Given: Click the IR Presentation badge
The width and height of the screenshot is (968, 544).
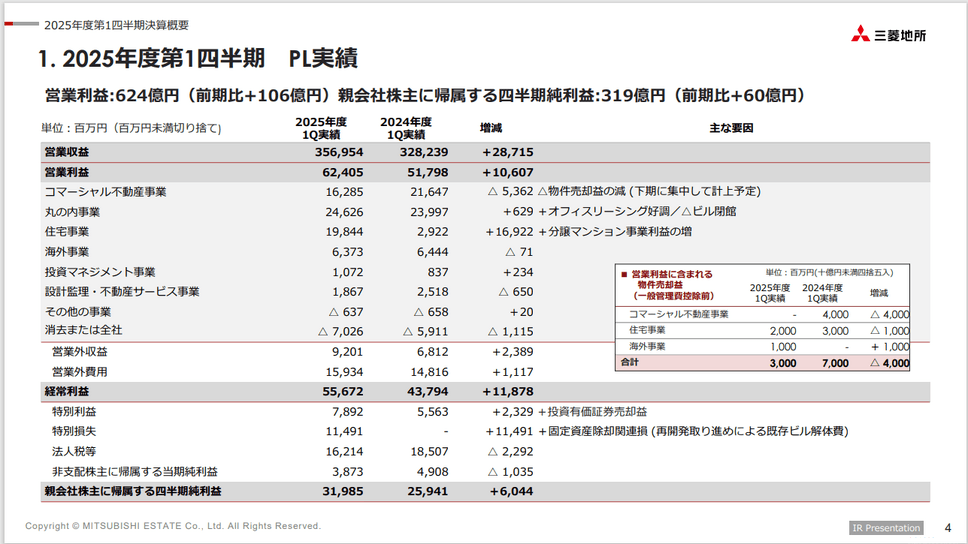Looking at the screenshot, I should [887, 528].
